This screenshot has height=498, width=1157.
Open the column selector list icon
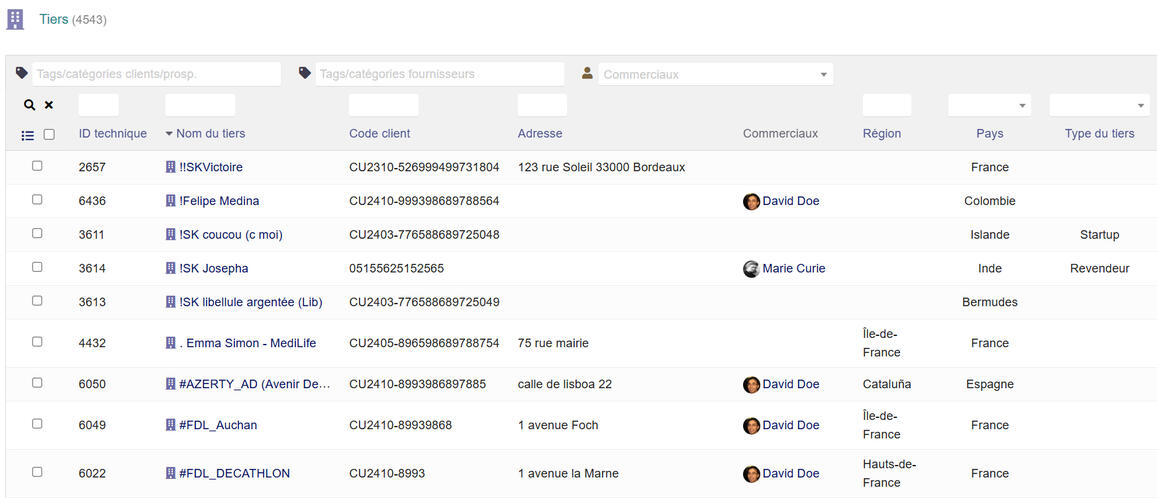(x=28, y=135)
